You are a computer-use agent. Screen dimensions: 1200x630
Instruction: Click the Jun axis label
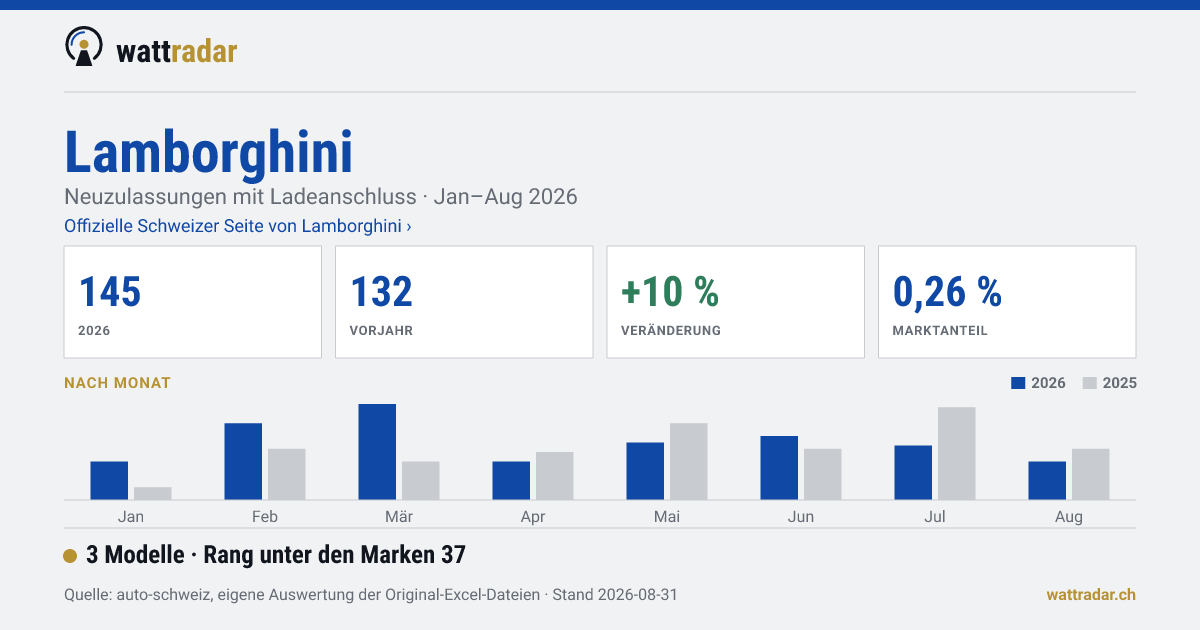coord(801,517)
